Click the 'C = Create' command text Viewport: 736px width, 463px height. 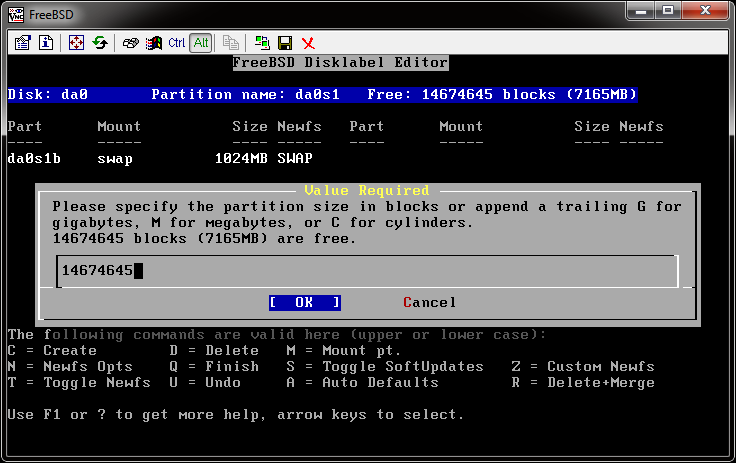pyautogui.click(x=52, y=350)
